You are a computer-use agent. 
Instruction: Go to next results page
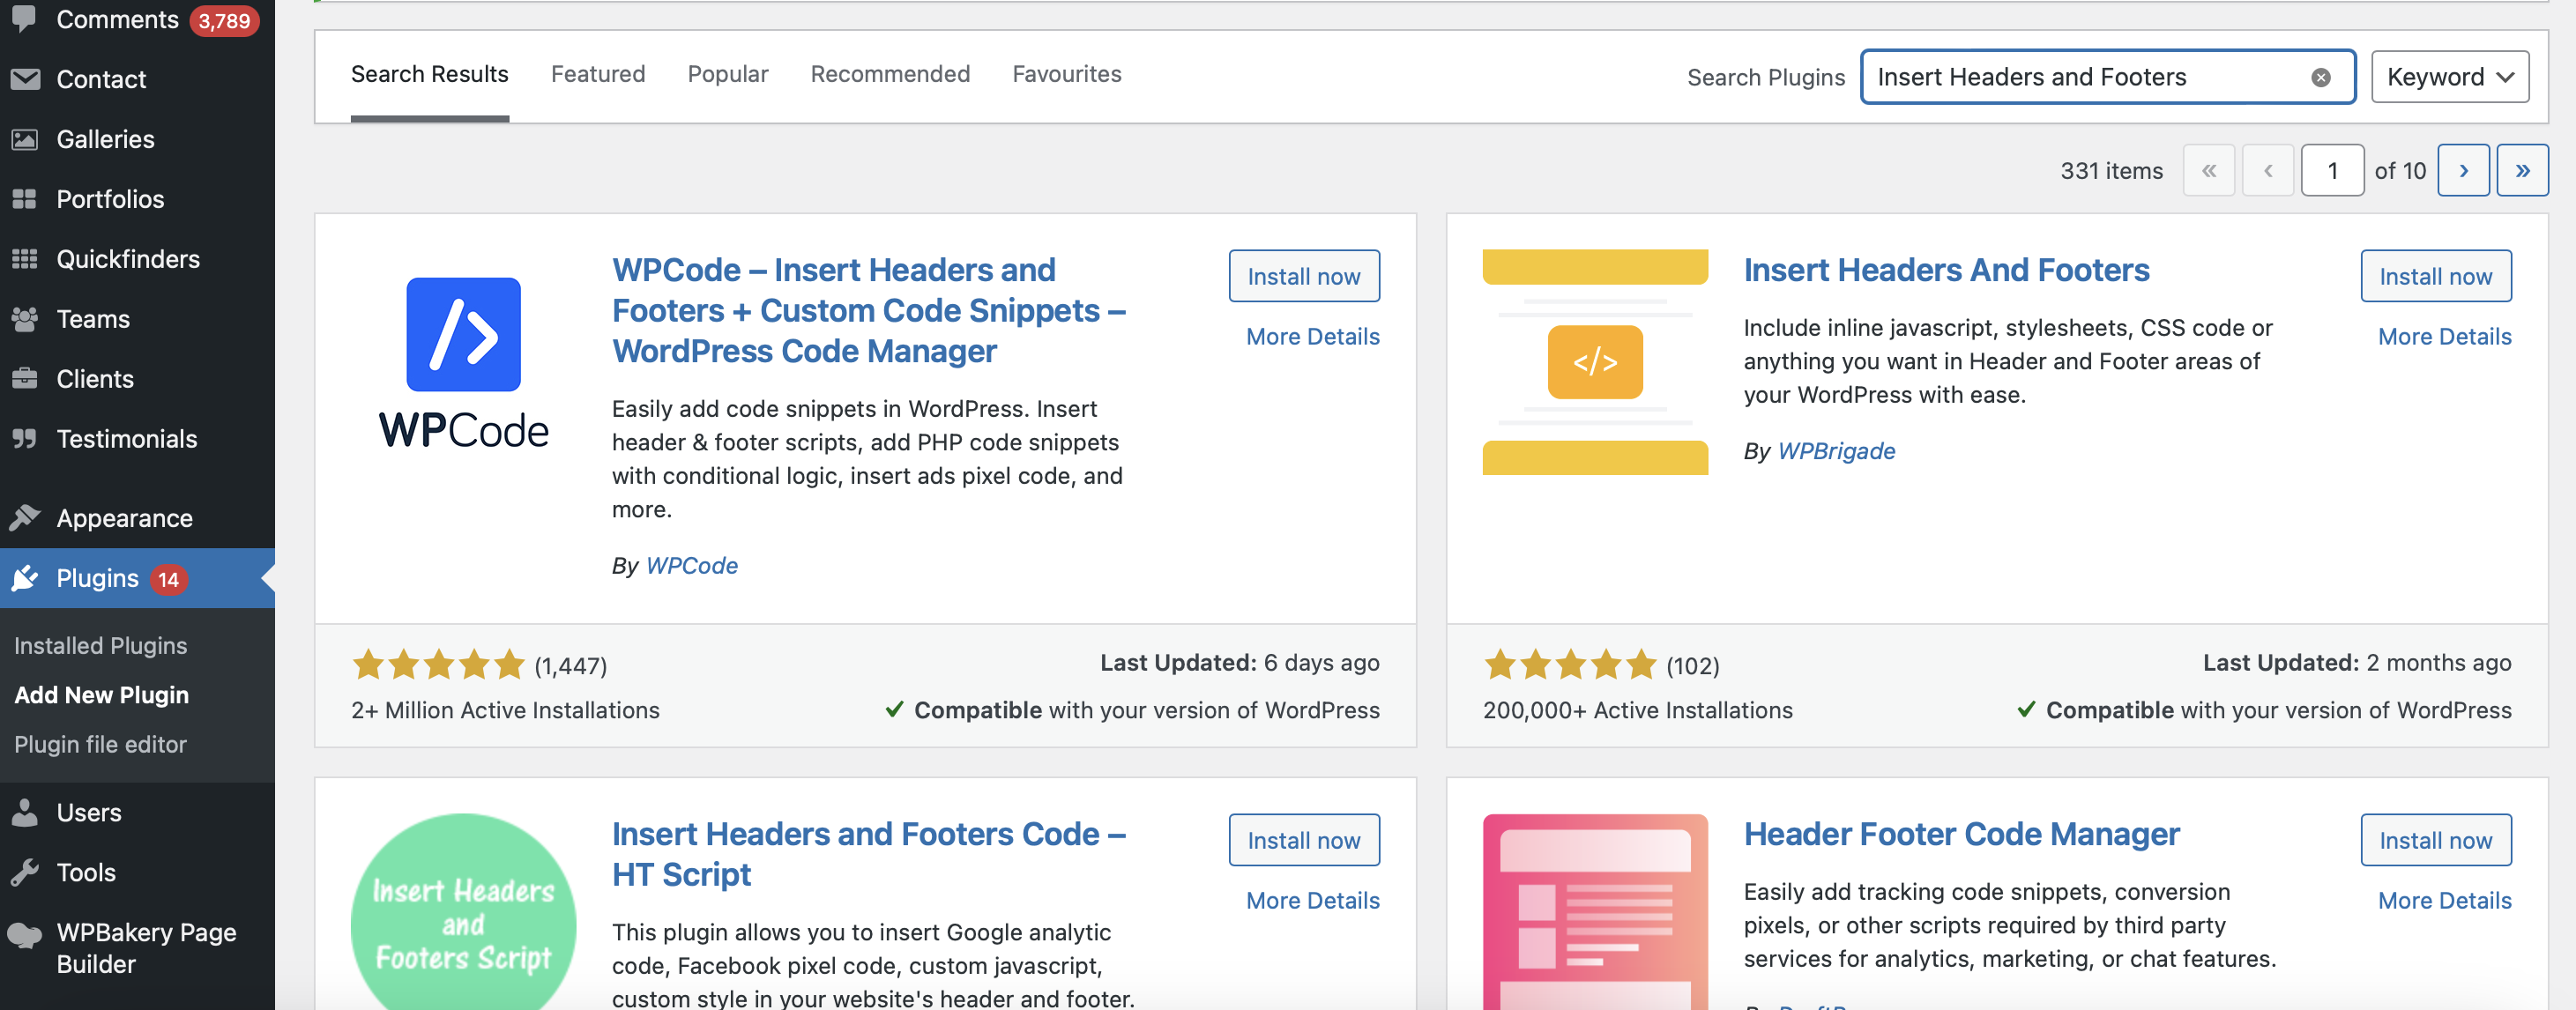2463,171
